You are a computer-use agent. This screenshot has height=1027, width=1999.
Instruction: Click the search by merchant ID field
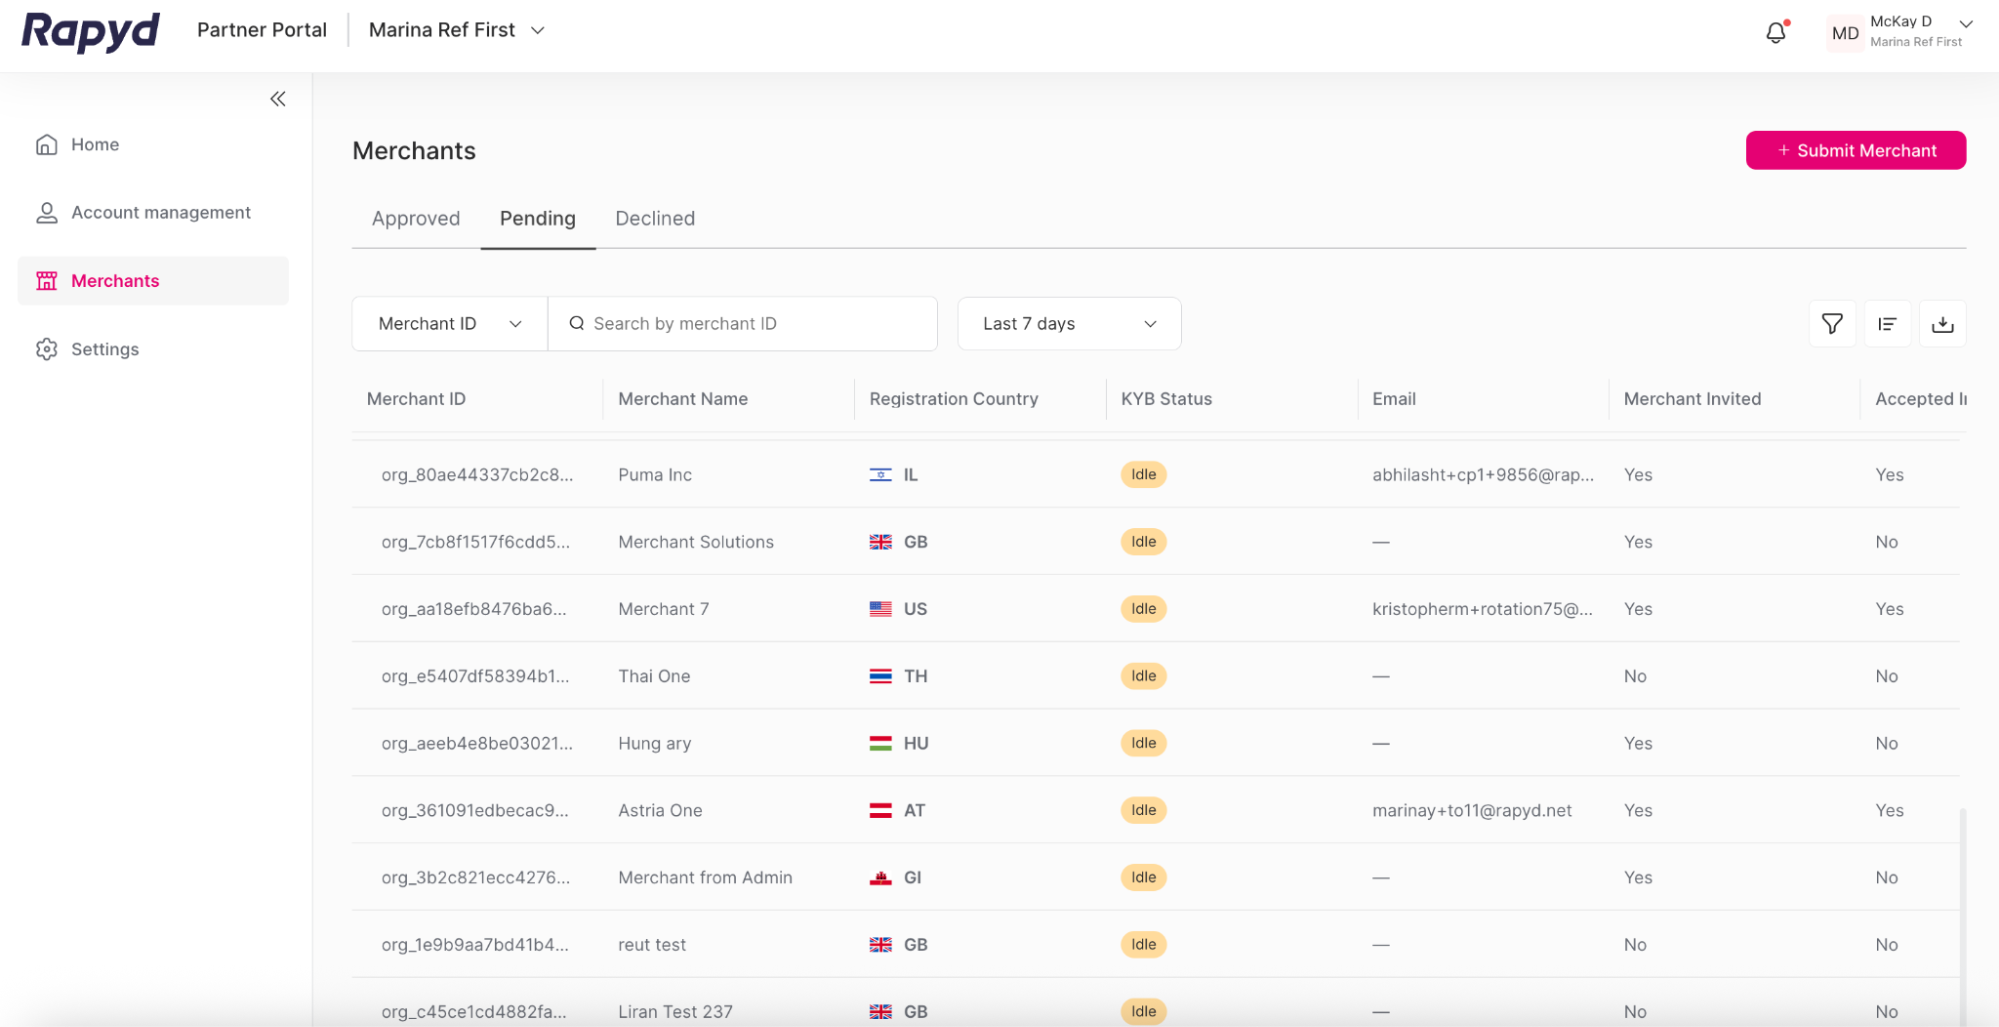tap(743, 323)
